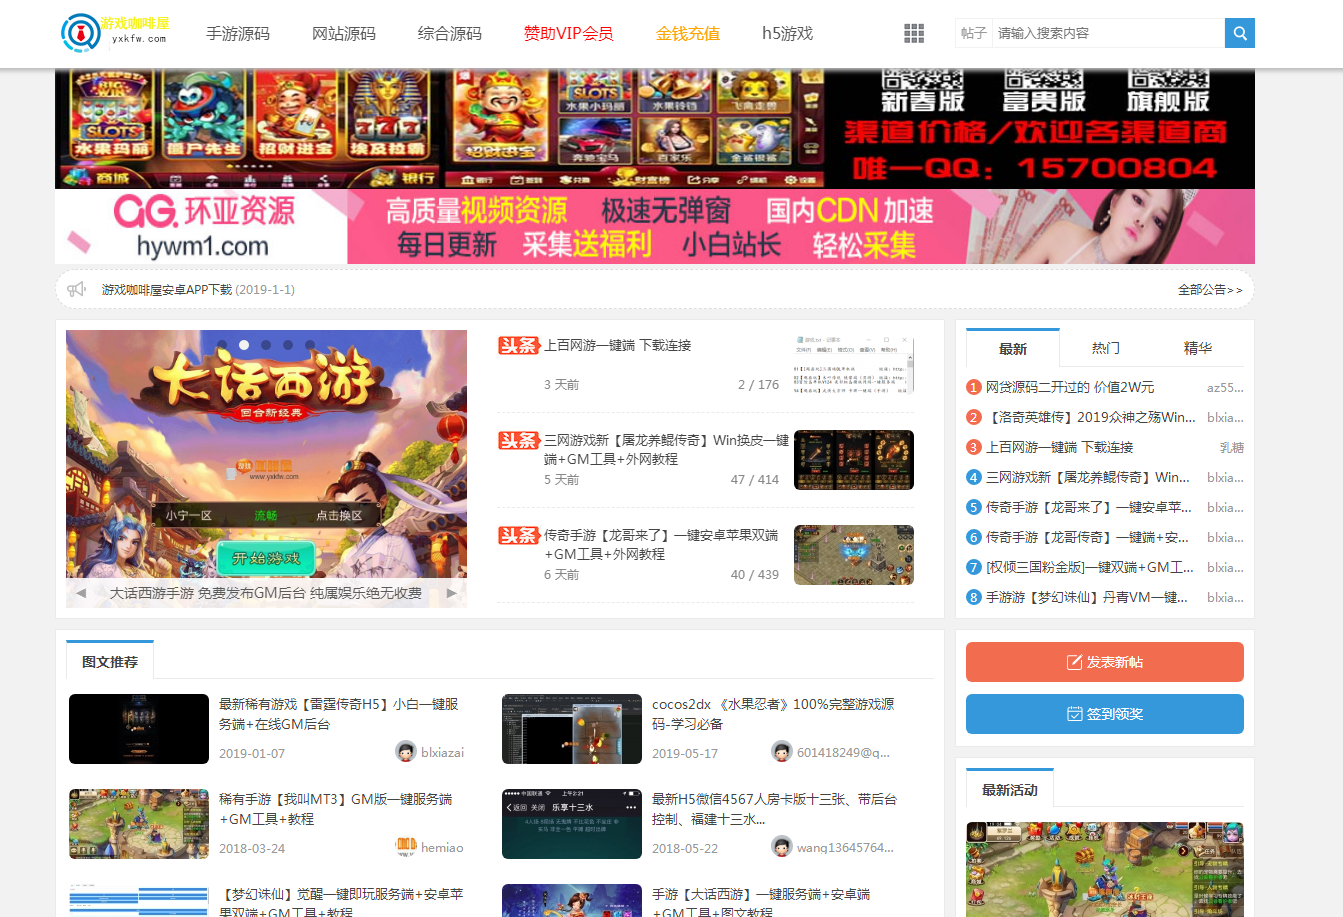Click blxiazai user avatar icon

tap(405, 752)
